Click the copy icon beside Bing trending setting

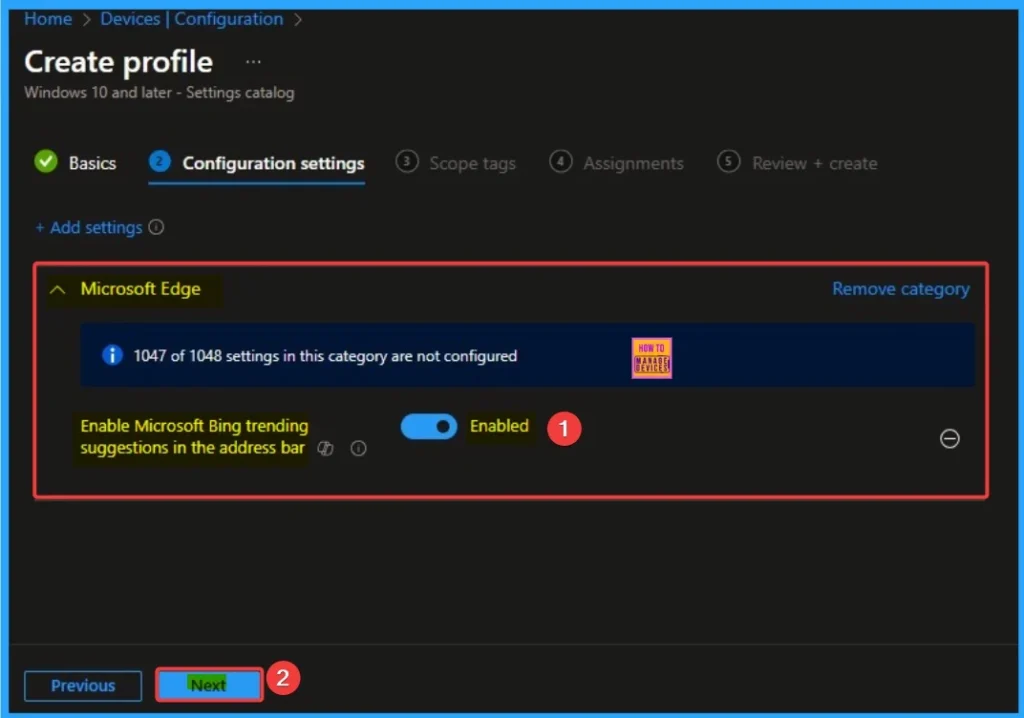tap(325, 448)
